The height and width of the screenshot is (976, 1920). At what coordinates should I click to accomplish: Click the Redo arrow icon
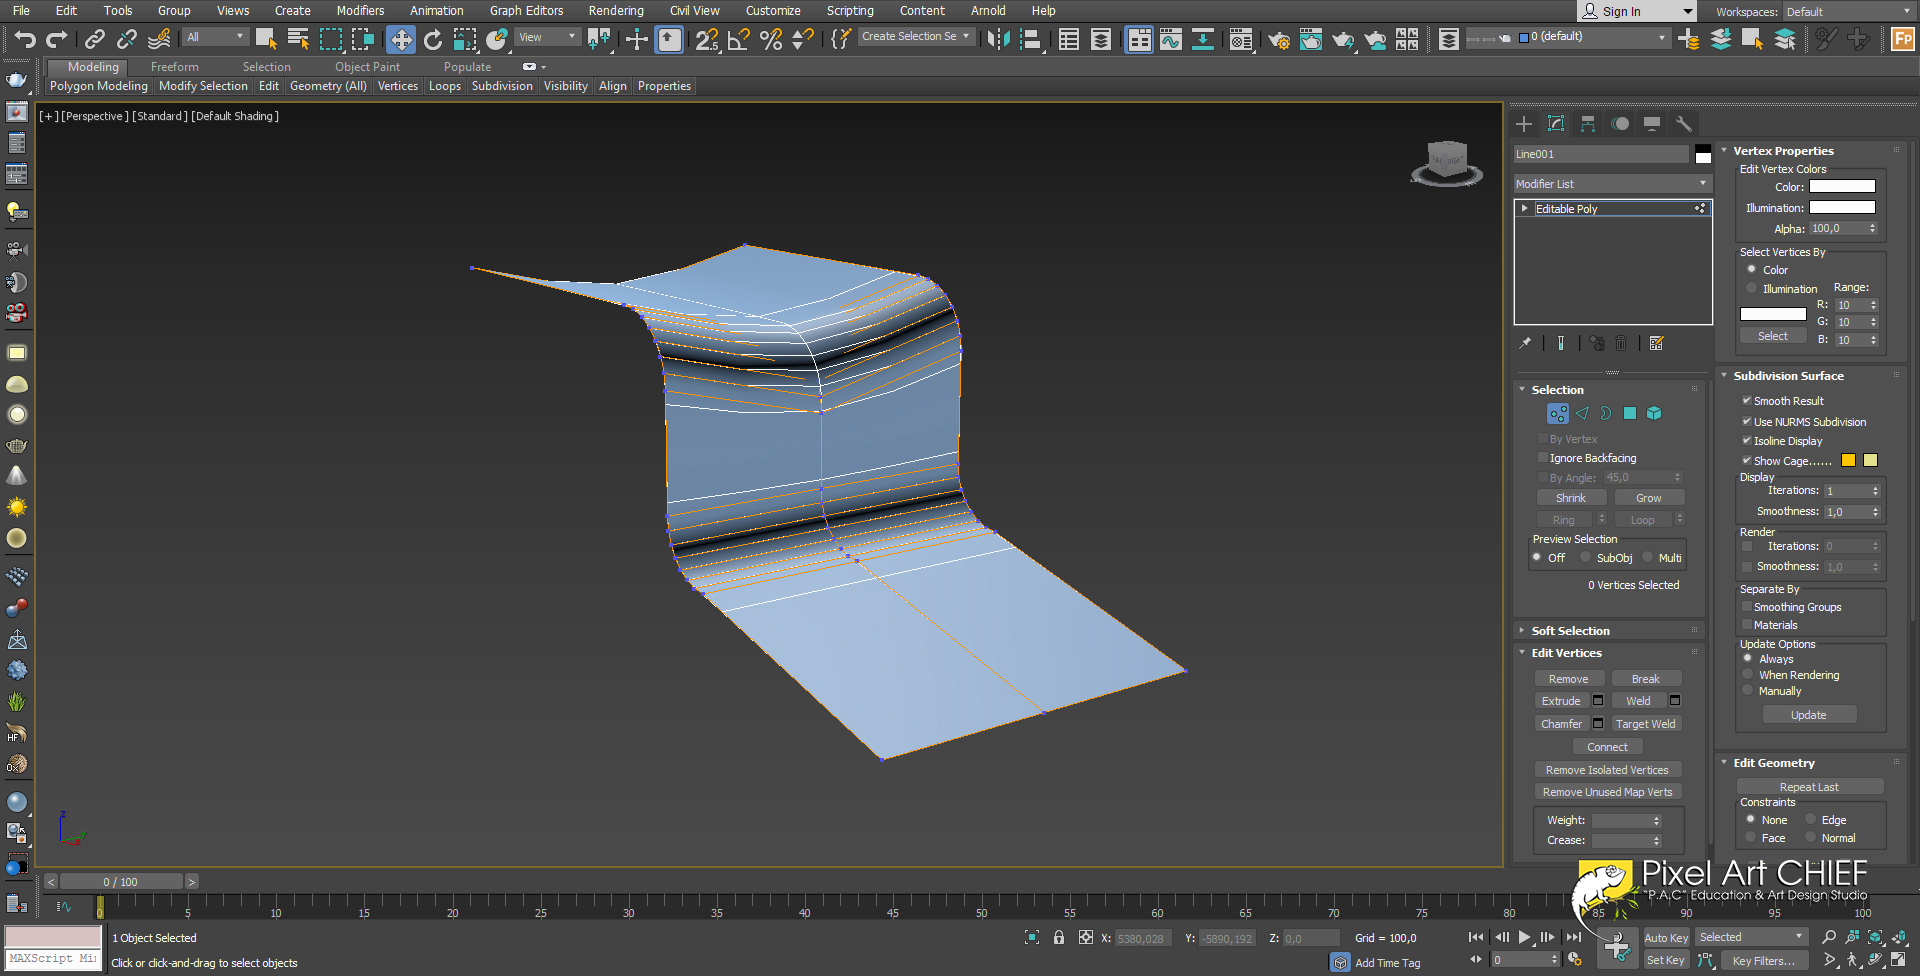tap(57, 39)
